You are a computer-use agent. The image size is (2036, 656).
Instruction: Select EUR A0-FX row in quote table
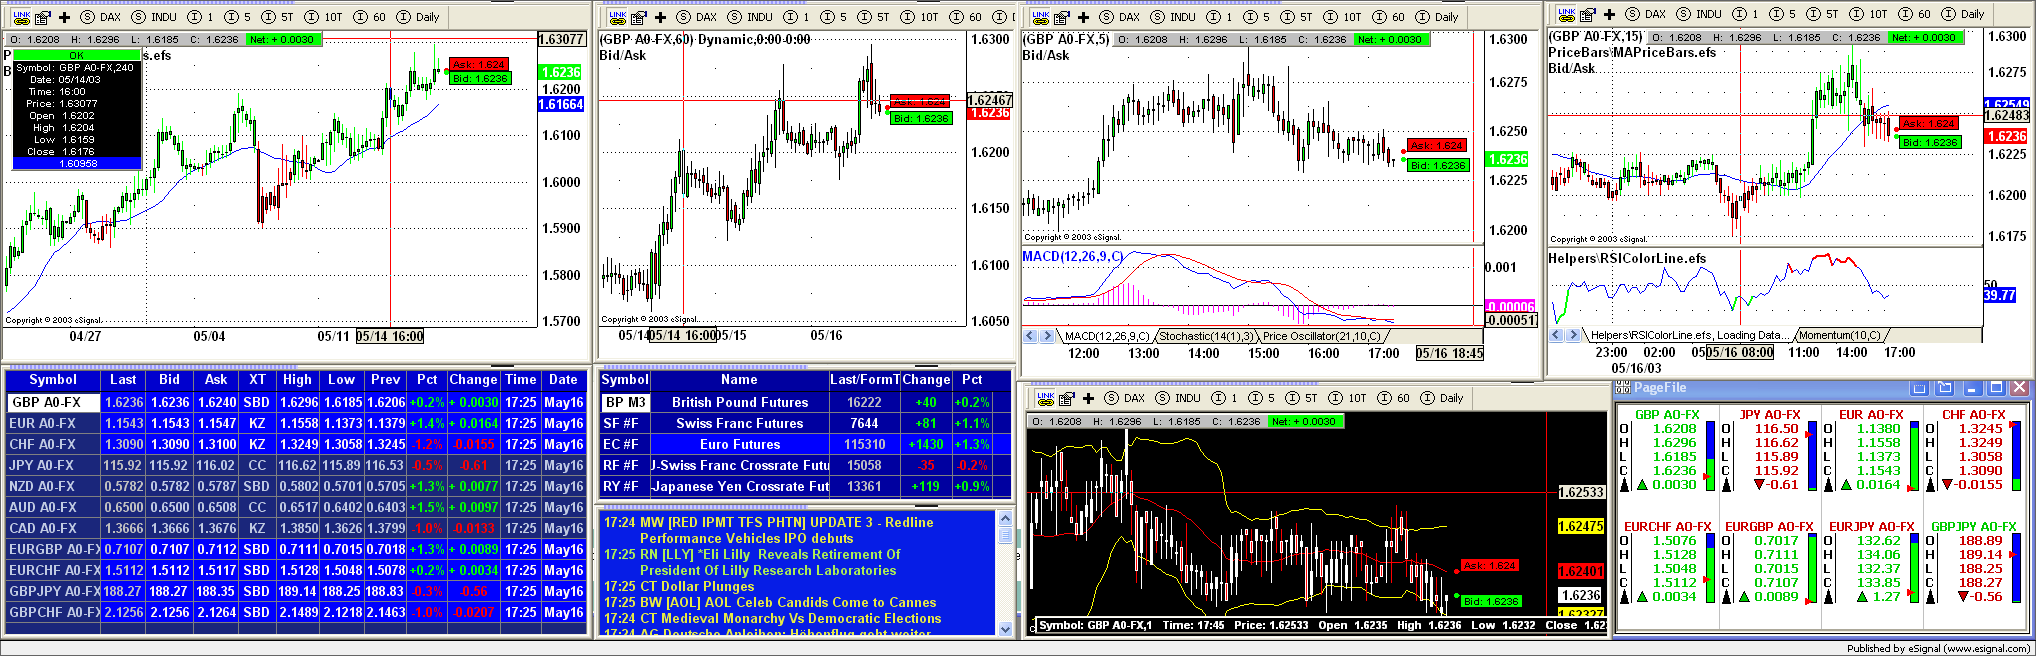tap(296, 423)
